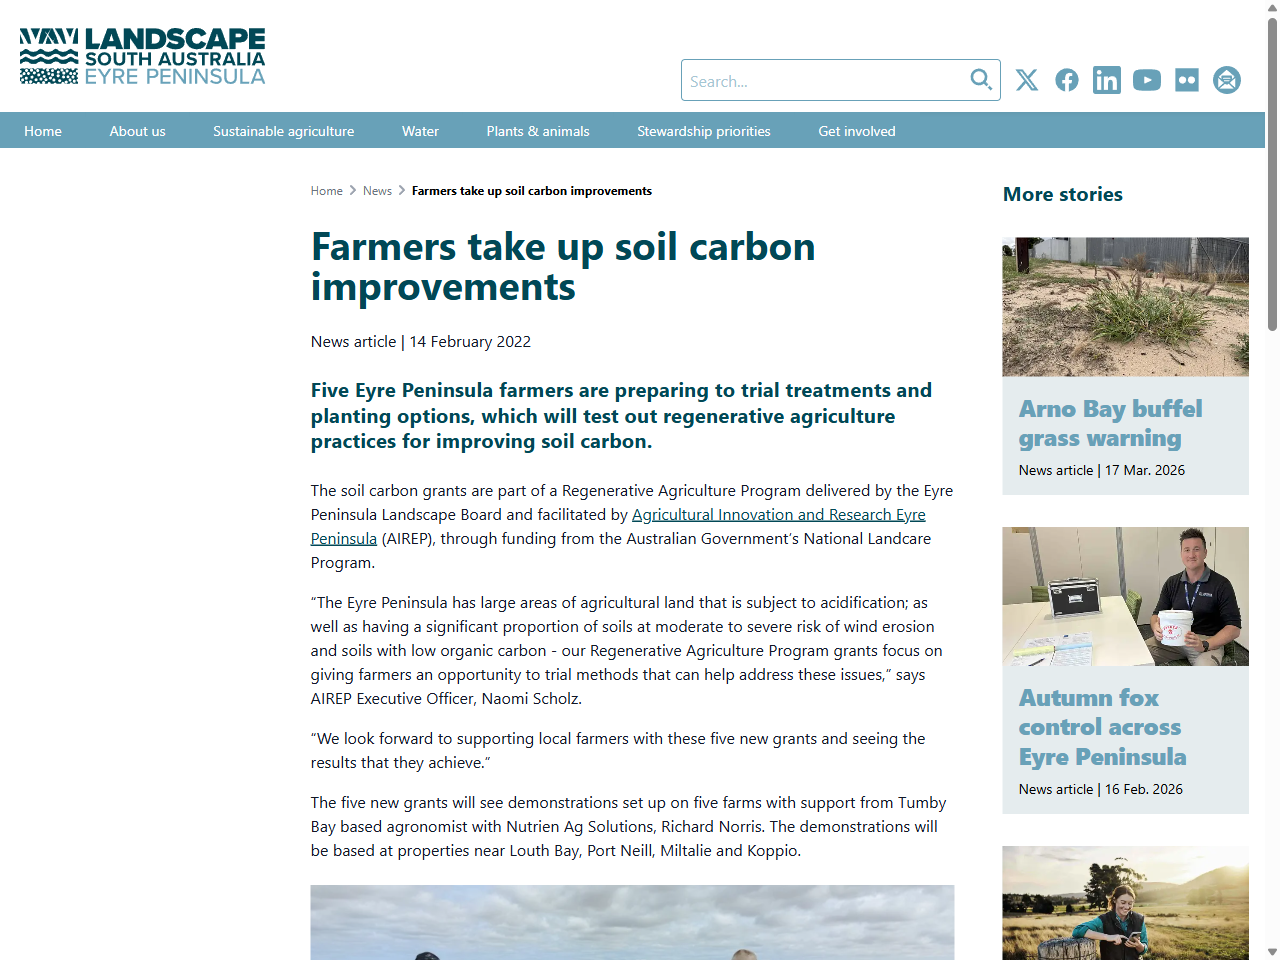Click the Landscape South Australia logo

coord(141,56)
